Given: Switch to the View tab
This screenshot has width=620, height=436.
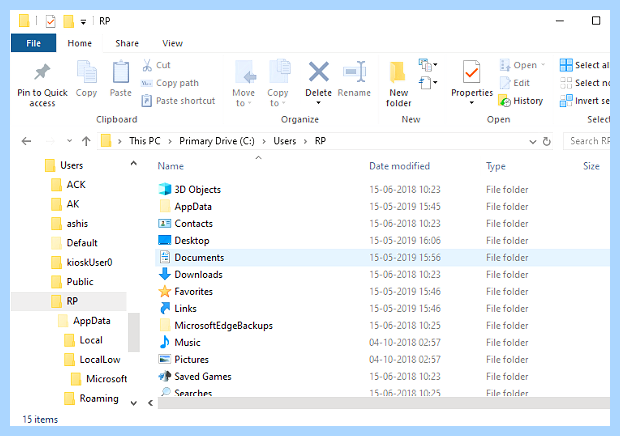Looking at the screenshot, I should tap(172, 43).
